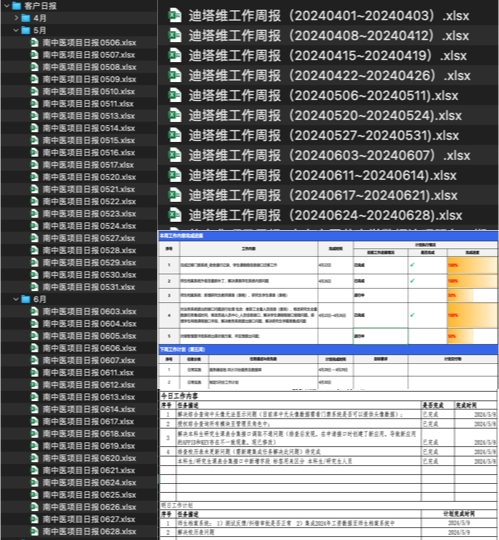Collapse the 5月 folder
499x540 pixels.
click(16, 30)
